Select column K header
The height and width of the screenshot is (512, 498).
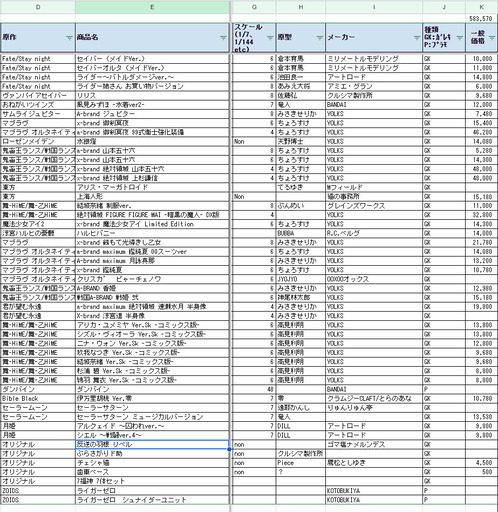[x=481, y=7]
